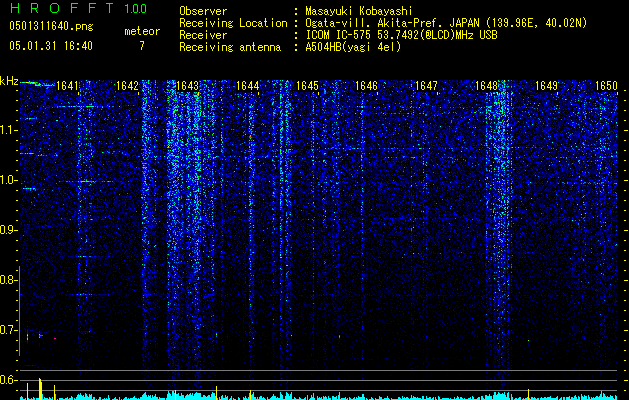
Task: Click the meteor label
Action: pyautogui.click(x=142, y=31)
